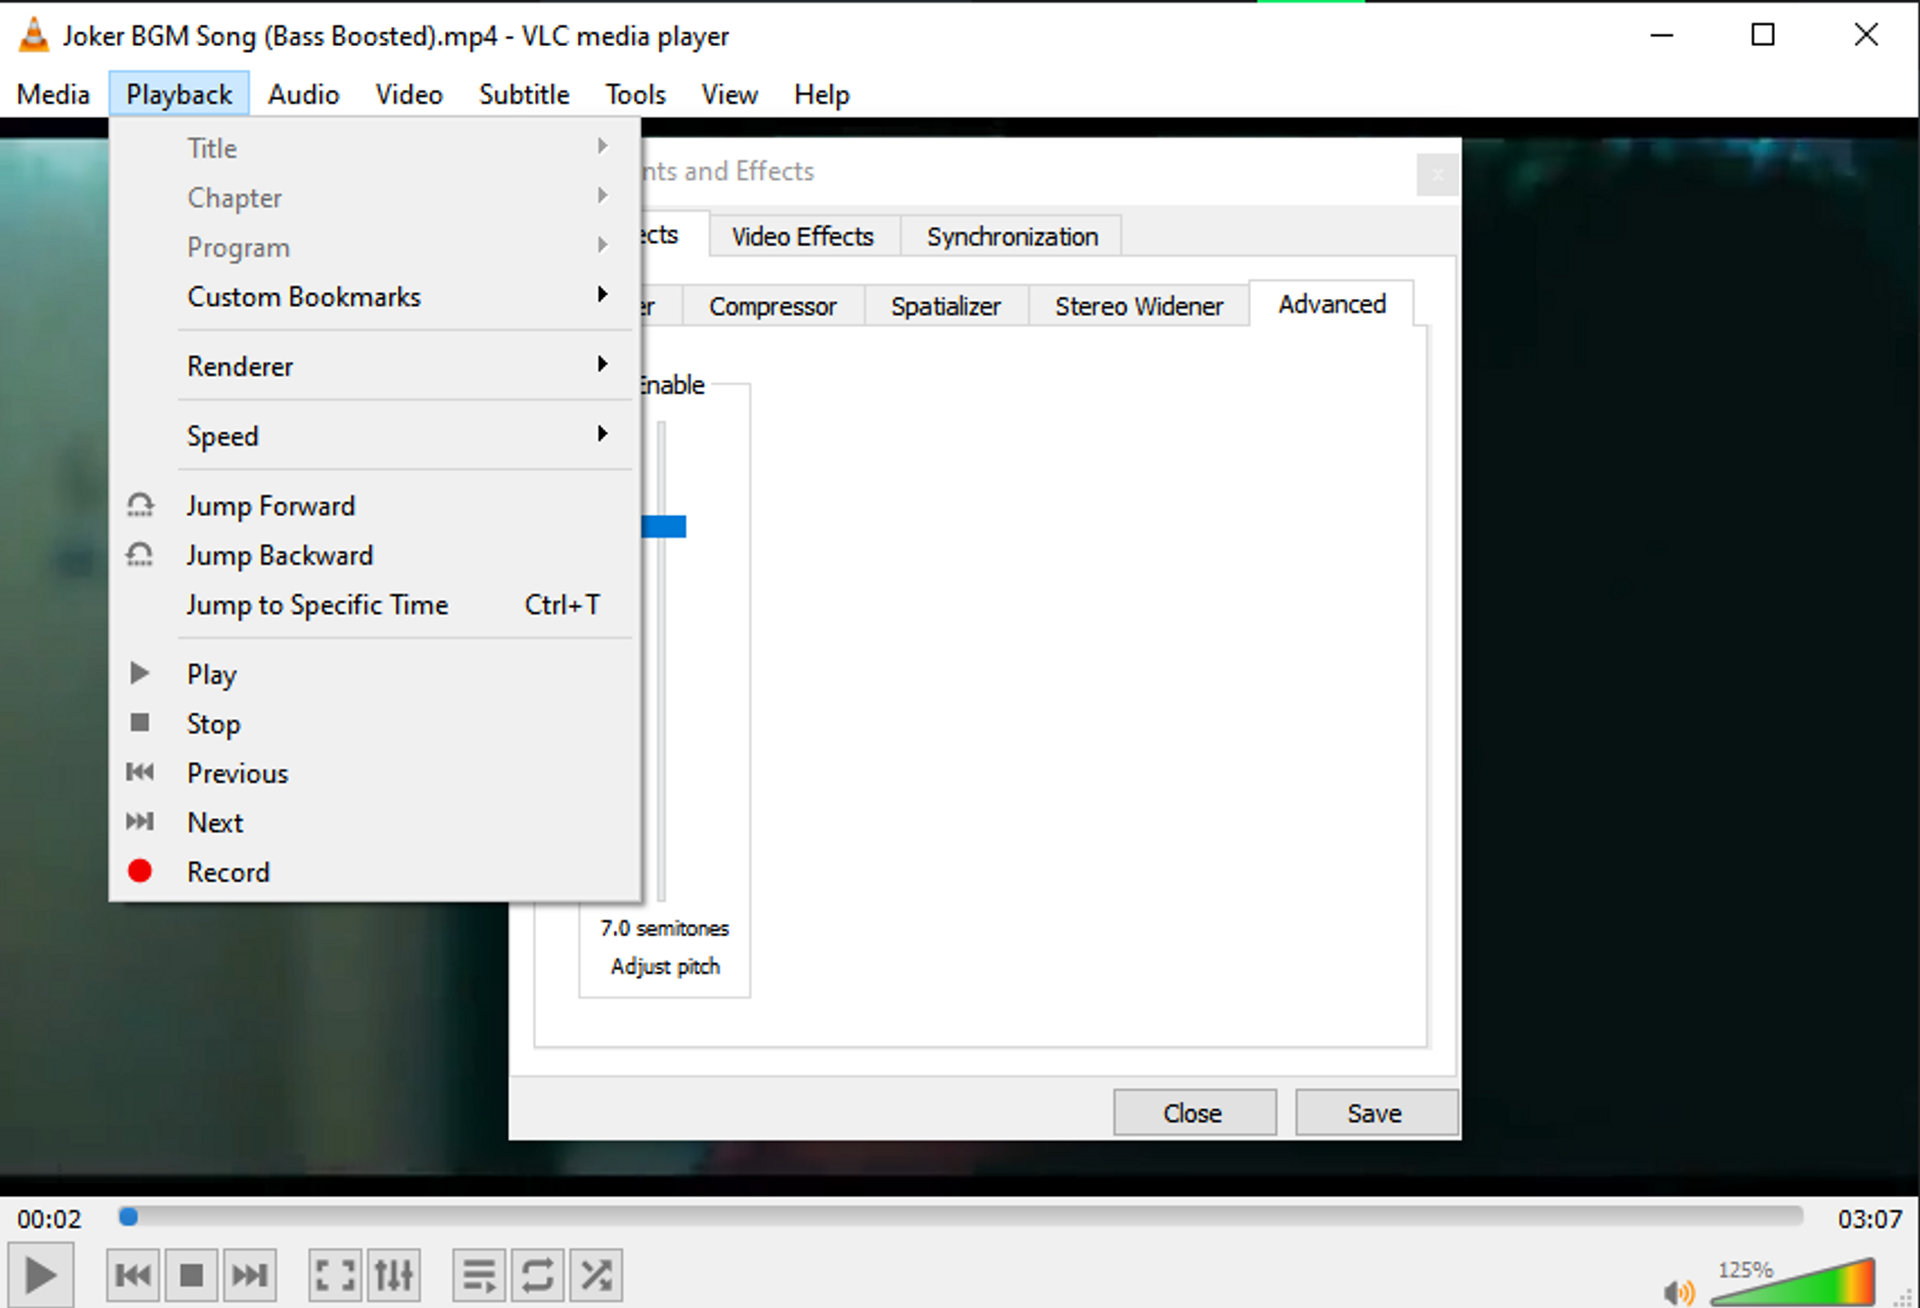This screenshot has width=1920, height=1308.
Task: Open extended settings equalizer icon
Action: point(393,1275)
